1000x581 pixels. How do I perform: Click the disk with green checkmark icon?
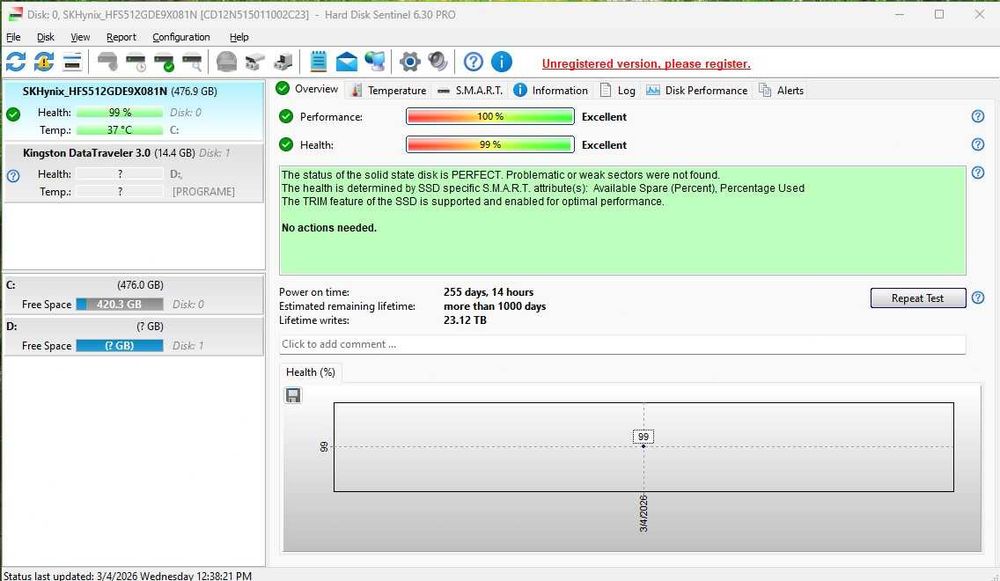coord(164,62)
